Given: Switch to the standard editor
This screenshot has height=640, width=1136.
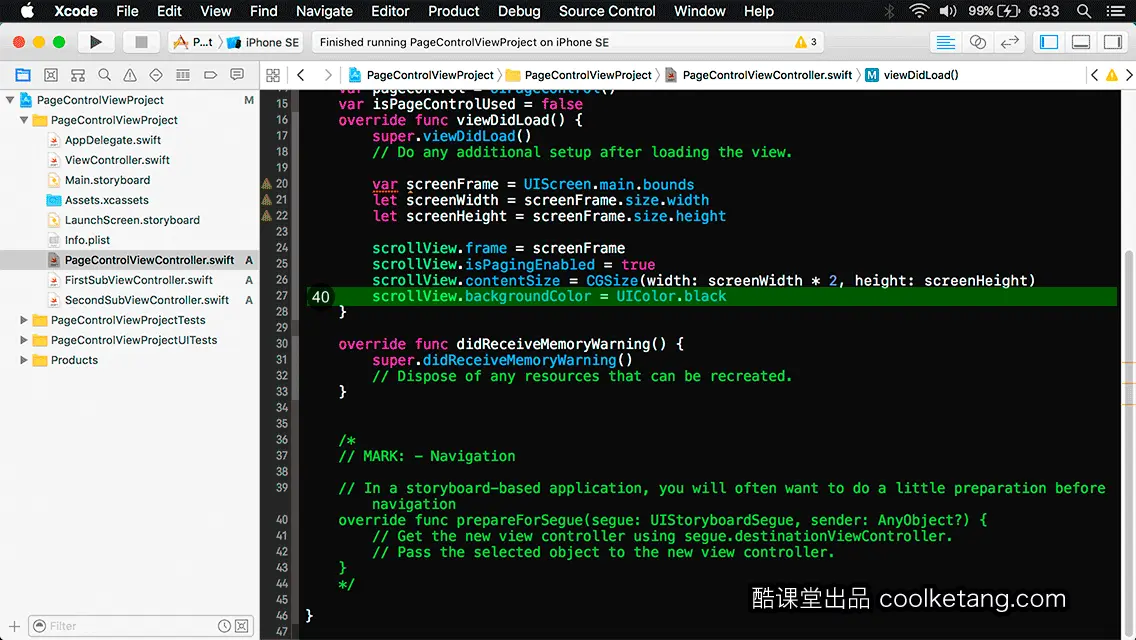Looking at the screenshot, I should pos(945,42).
